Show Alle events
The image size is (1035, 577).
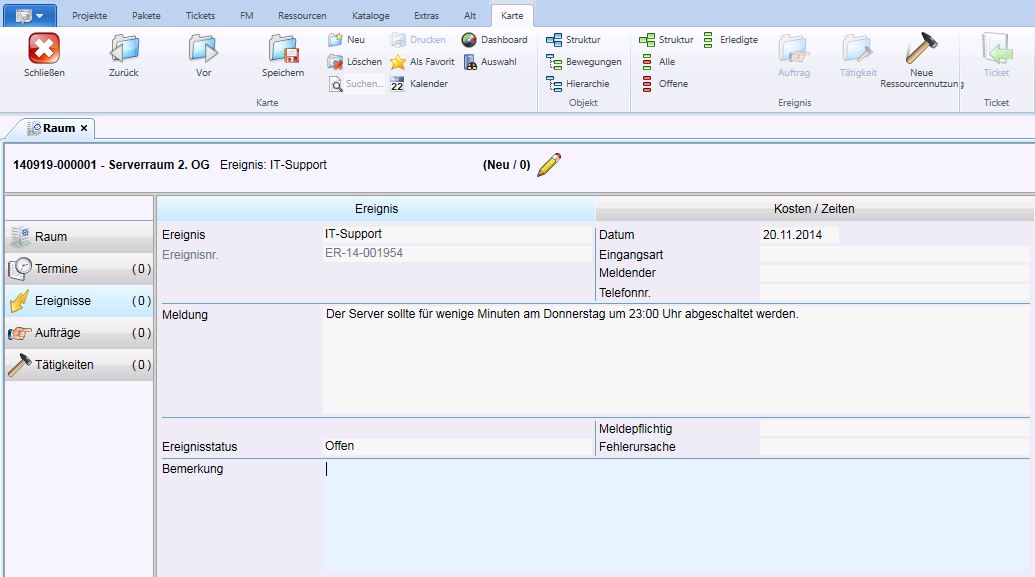[657, 61]
